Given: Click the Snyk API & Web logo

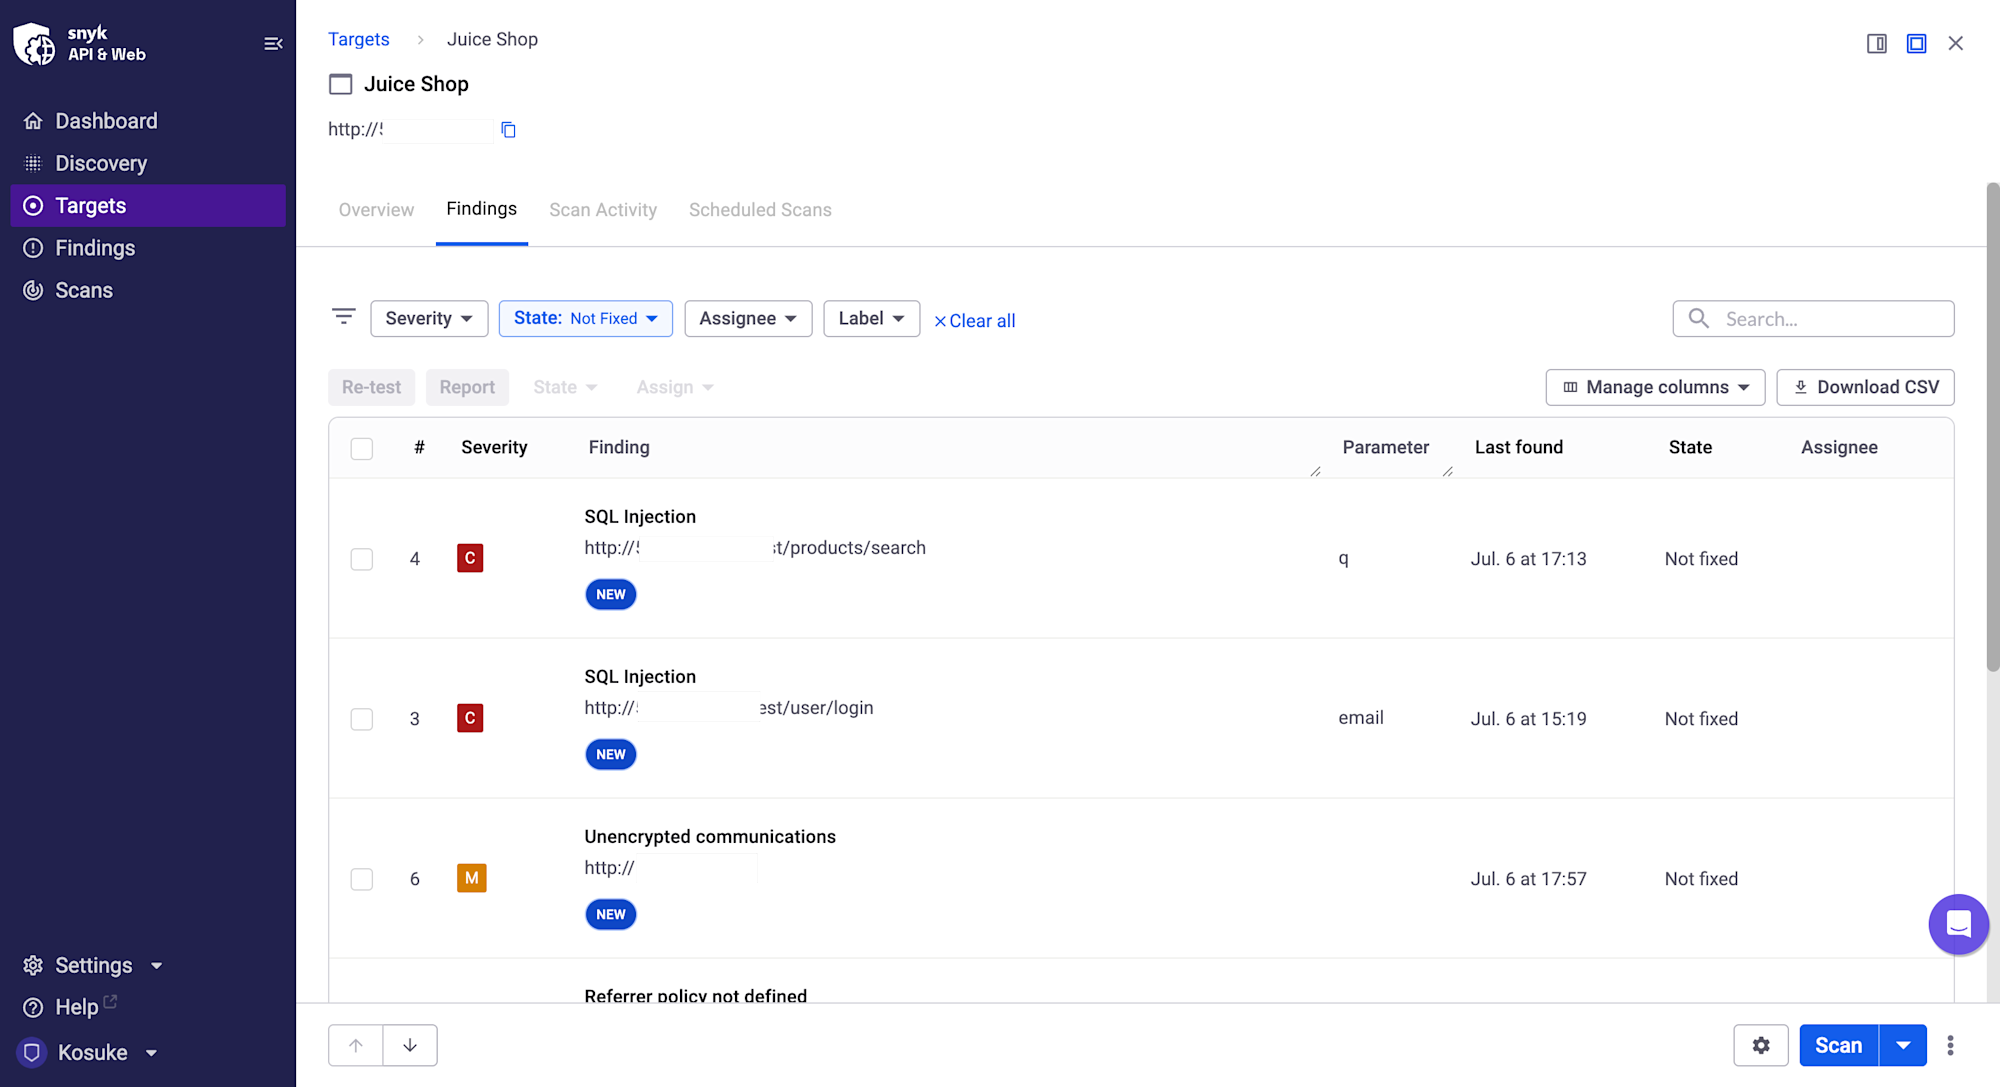Looking at the screenshot, I should [80, 44].
